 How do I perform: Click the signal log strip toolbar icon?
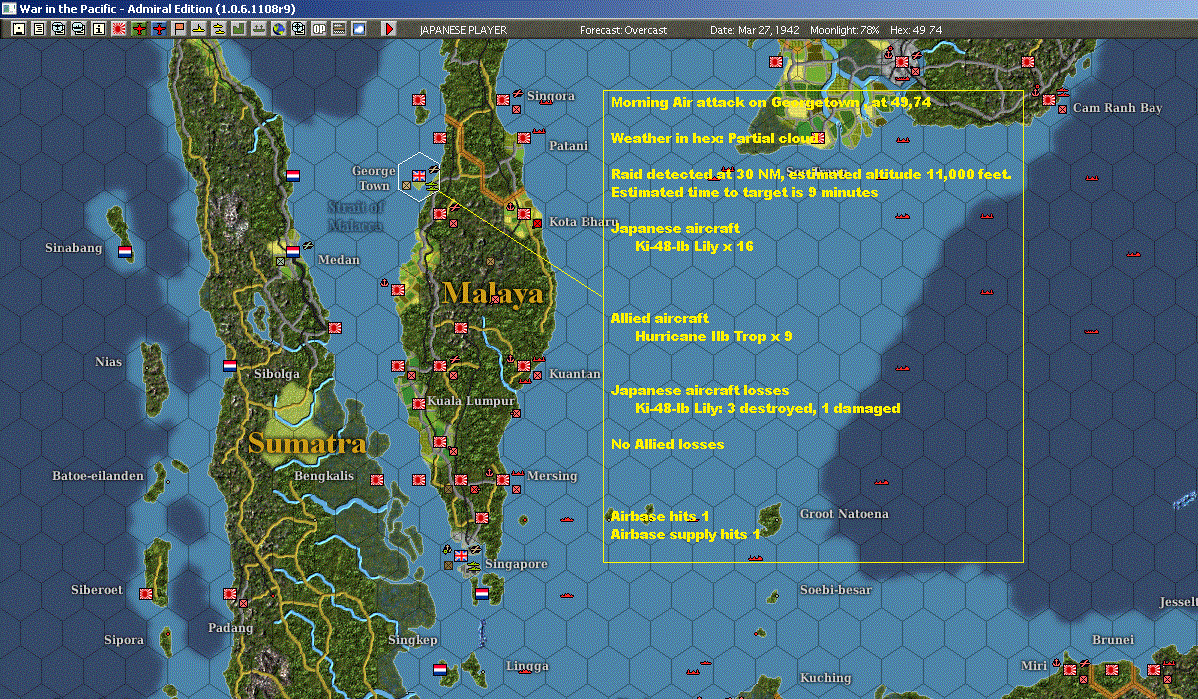click(338, 29)
